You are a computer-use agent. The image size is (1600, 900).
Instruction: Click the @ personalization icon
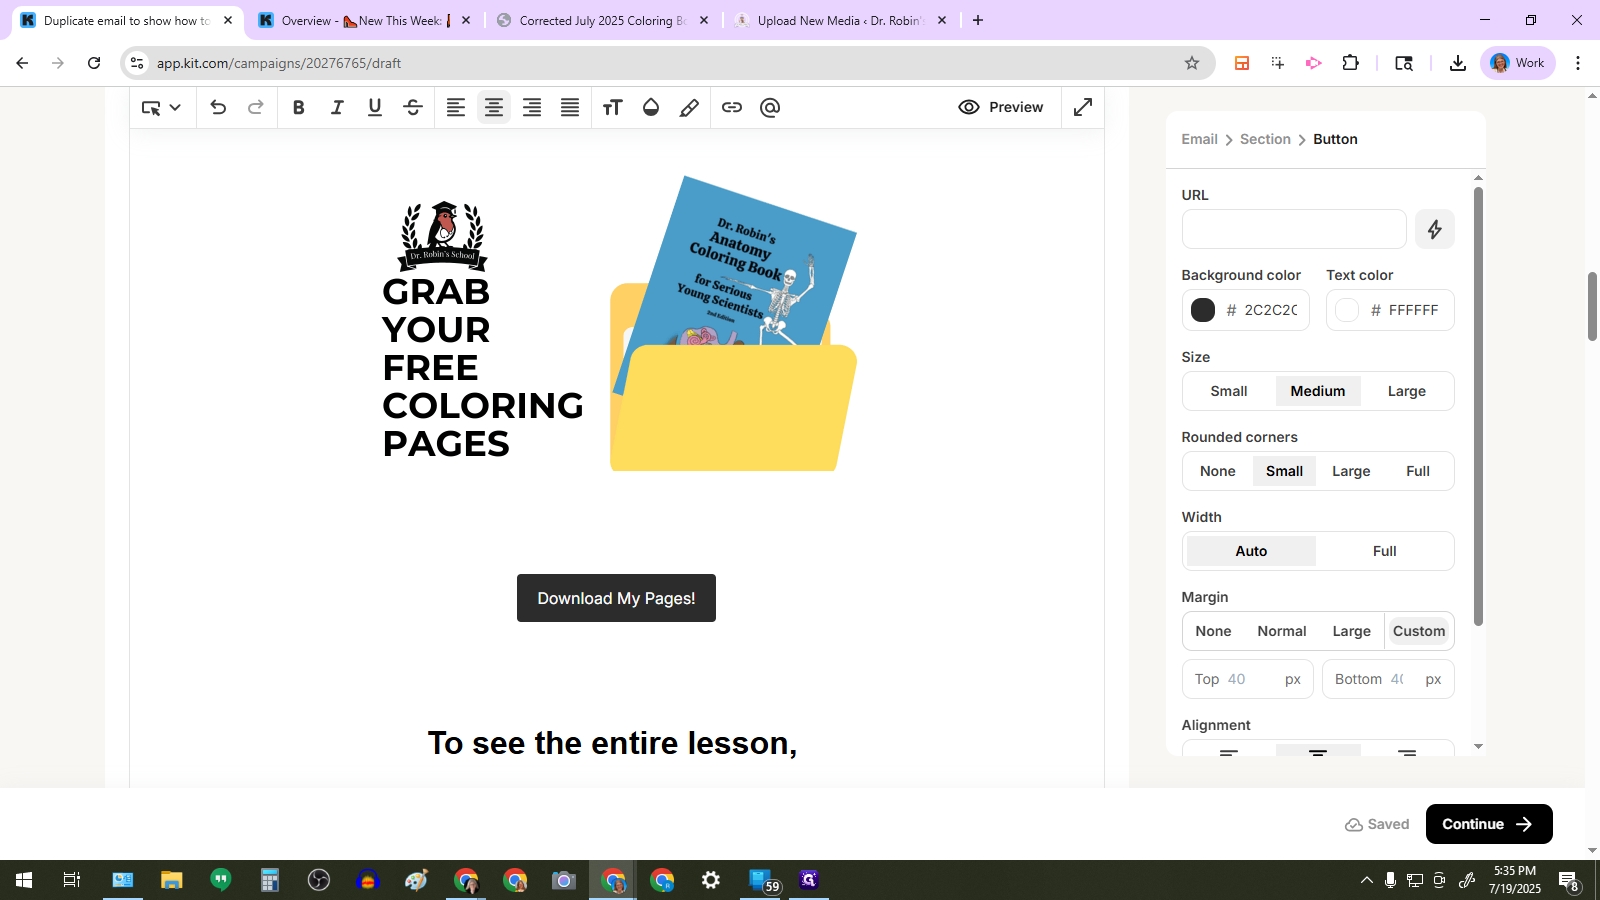pos(770,108)
